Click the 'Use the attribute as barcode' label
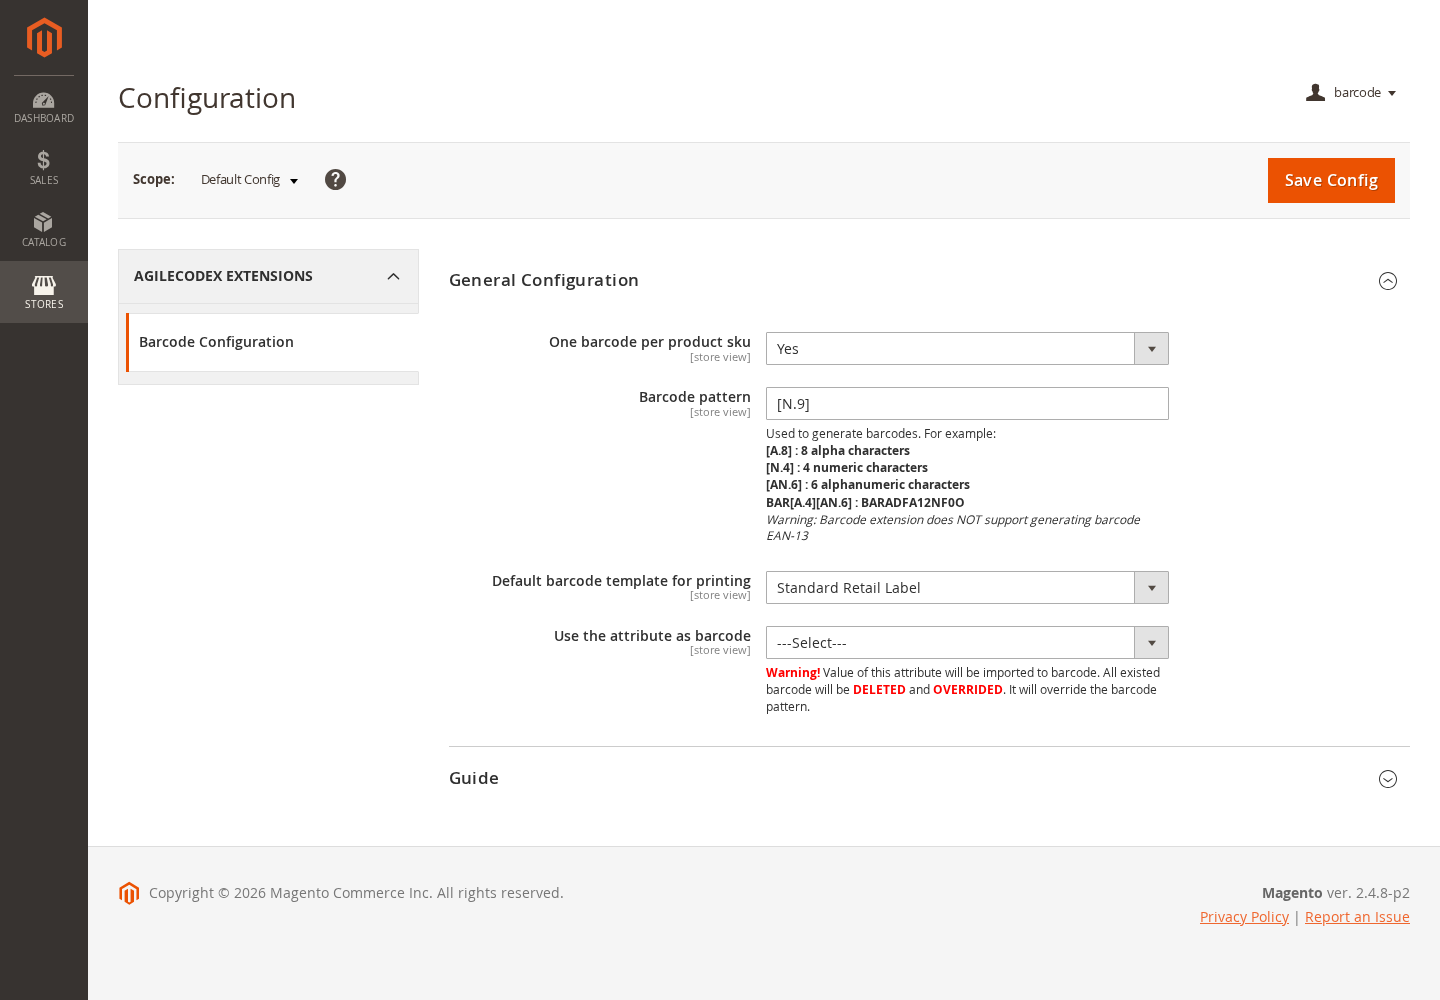 coord(652,636)
